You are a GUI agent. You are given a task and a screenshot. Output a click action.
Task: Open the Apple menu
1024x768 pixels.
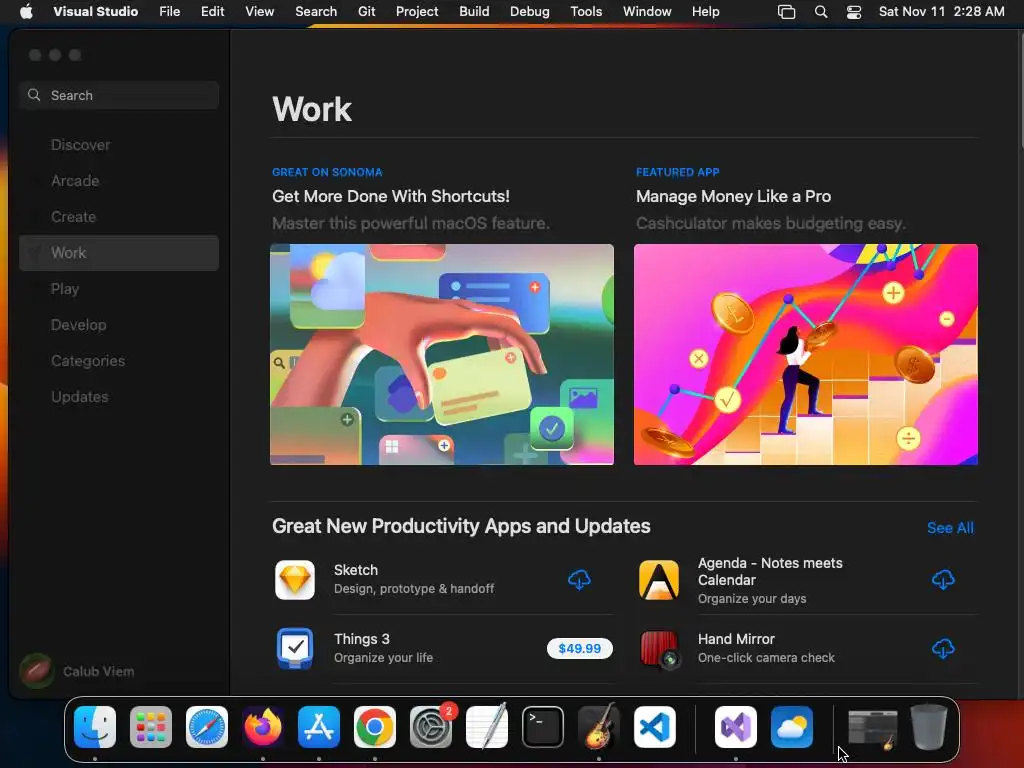tap(26, 11)
